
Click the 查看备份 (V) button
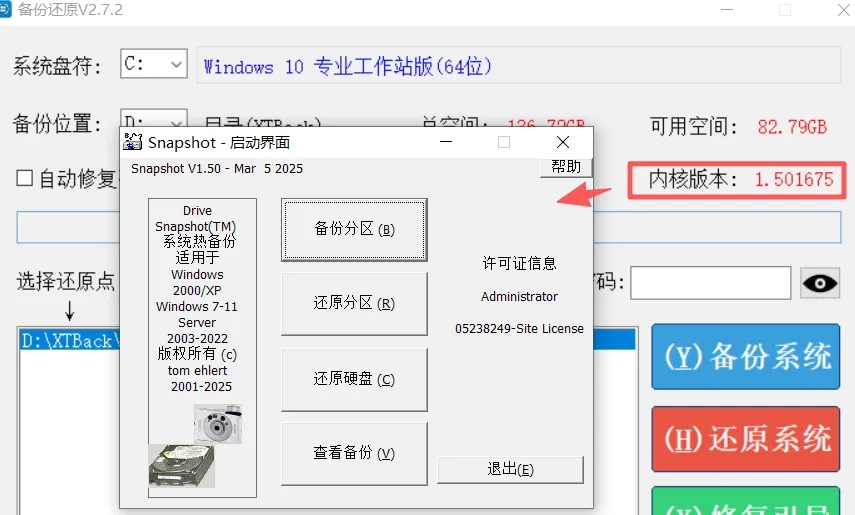[354, 453]
